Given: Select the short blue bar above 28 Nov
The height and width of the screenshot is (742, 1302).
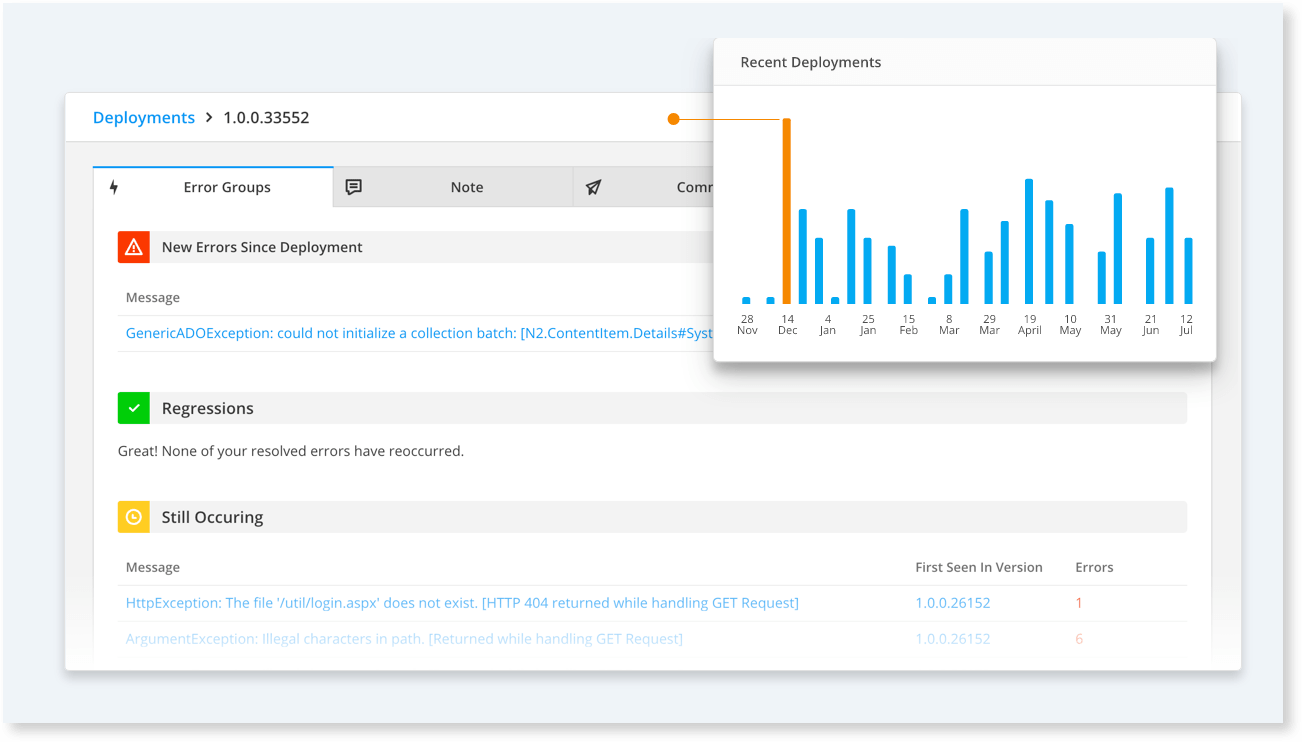Looking at the screenshot, I should pyautogui.click(x=746, y=300).
